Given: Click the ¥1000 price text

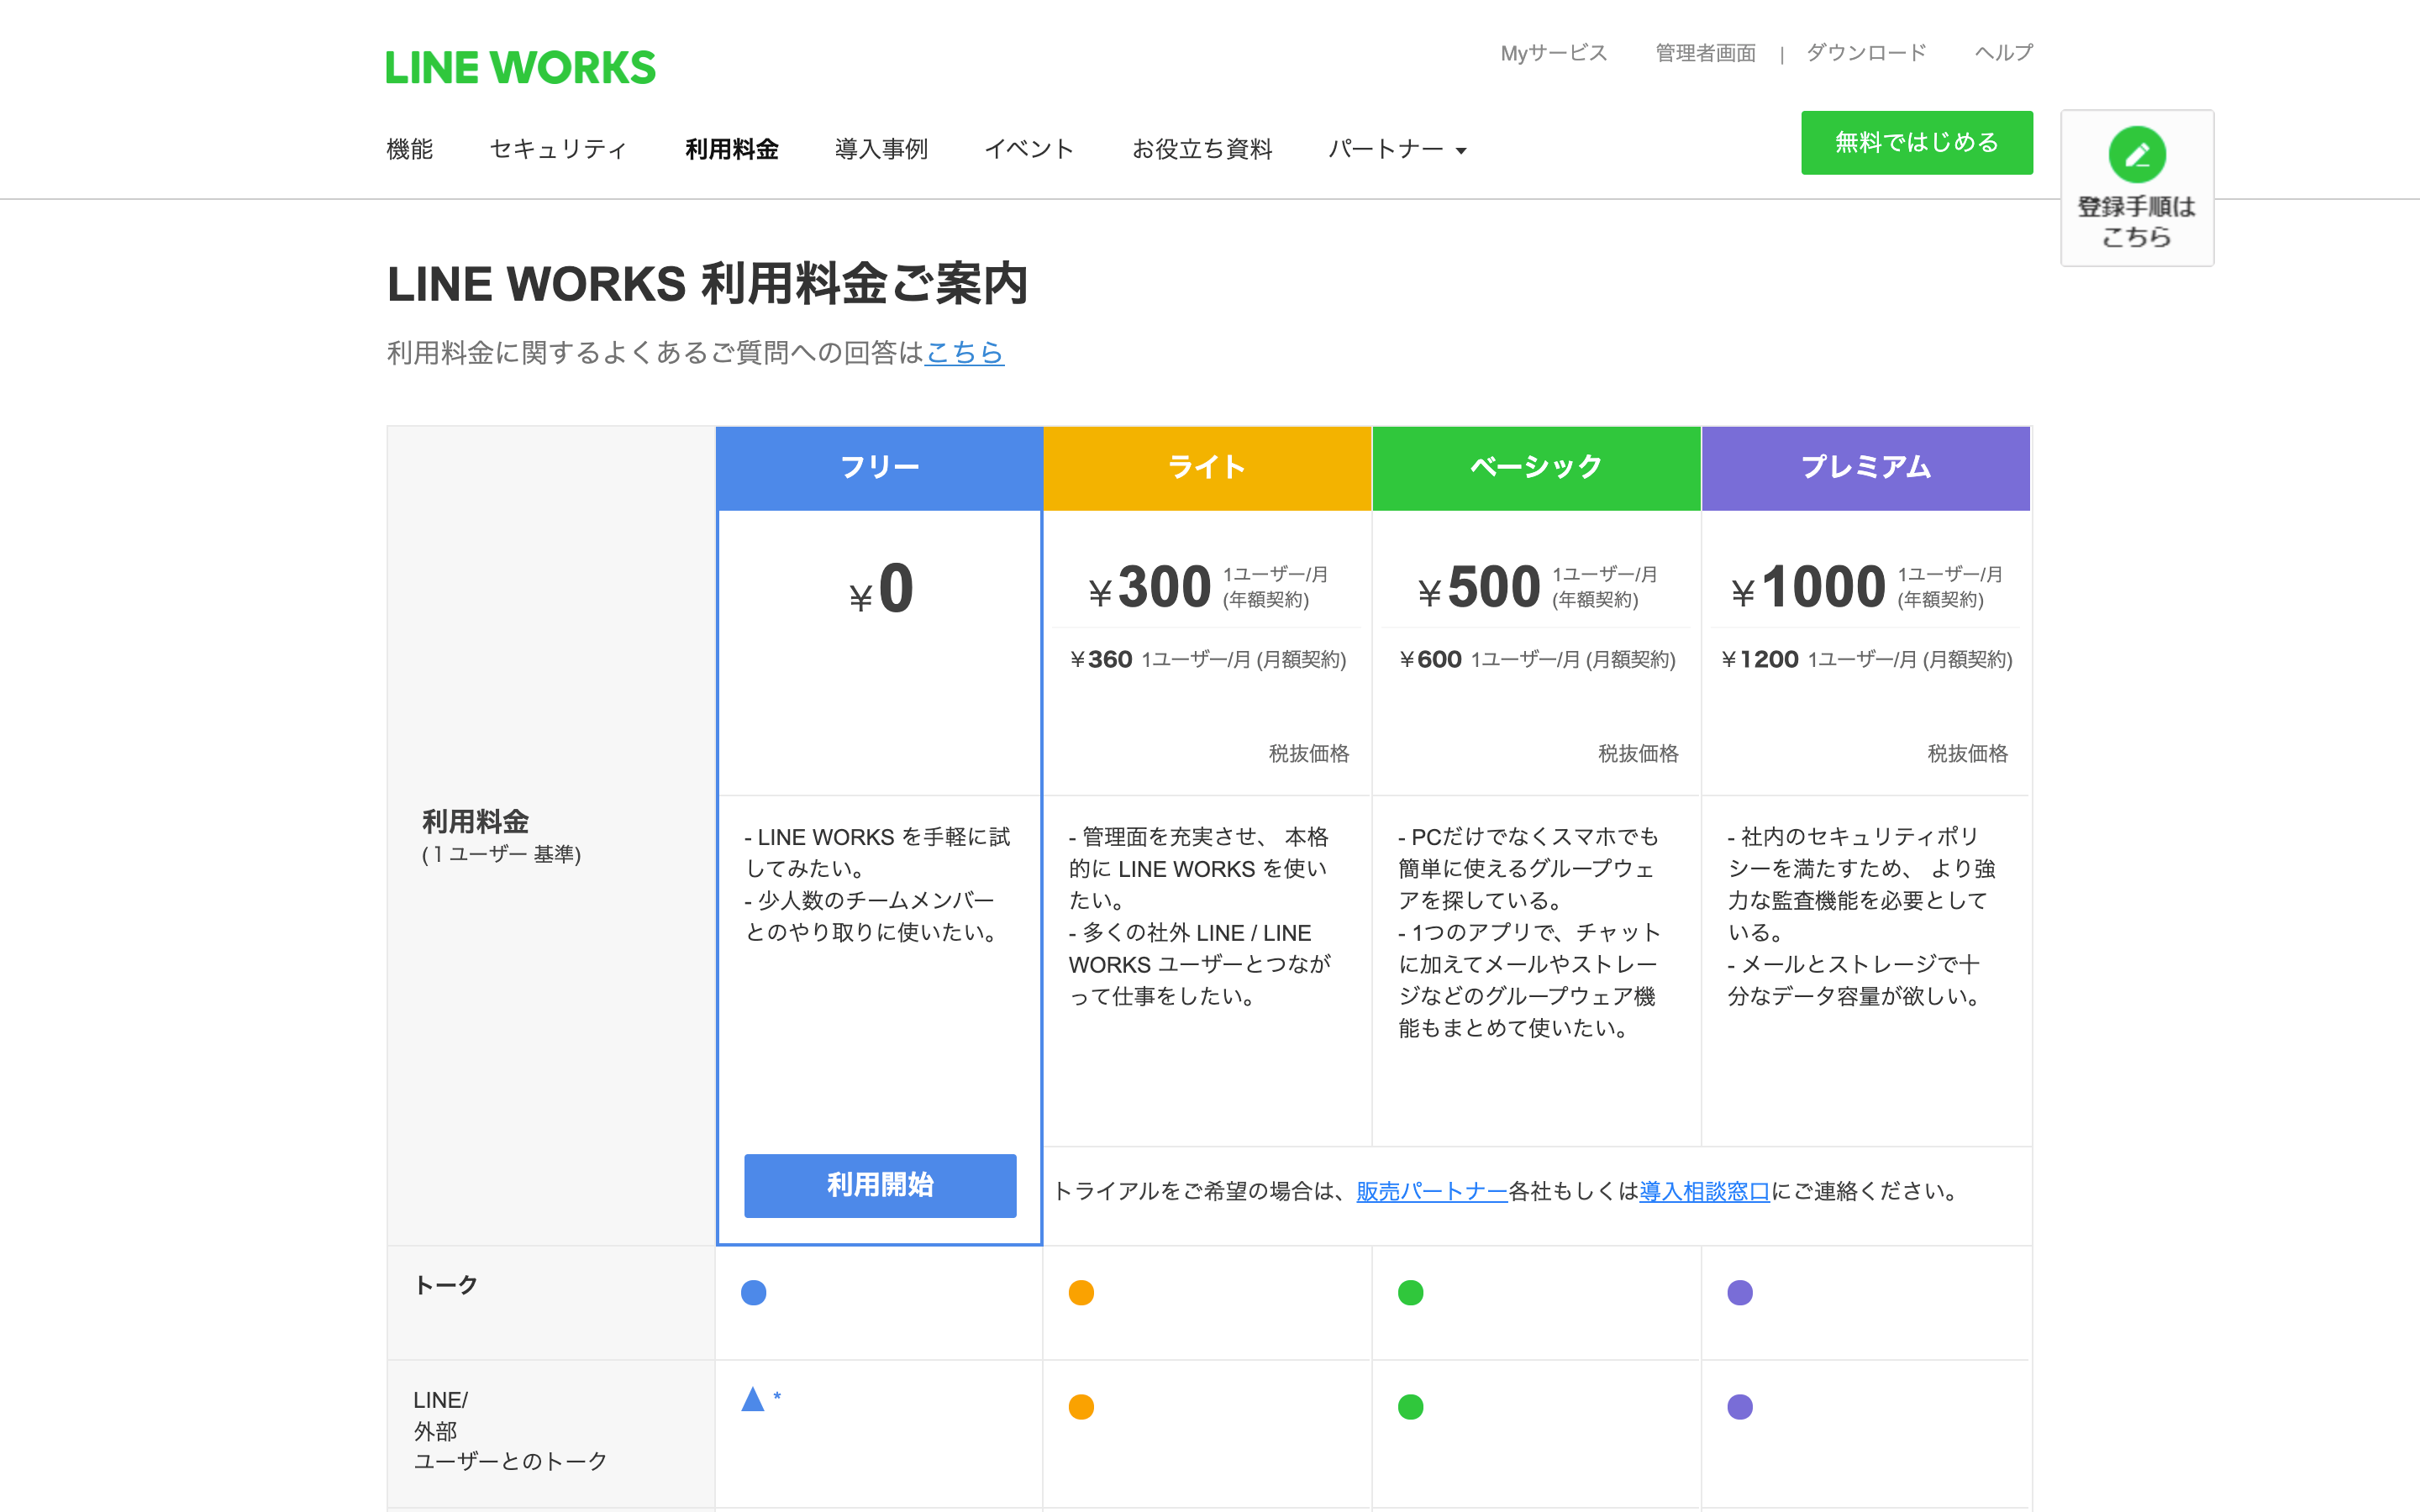Looking at the screenshot, I should (1808, 587).
